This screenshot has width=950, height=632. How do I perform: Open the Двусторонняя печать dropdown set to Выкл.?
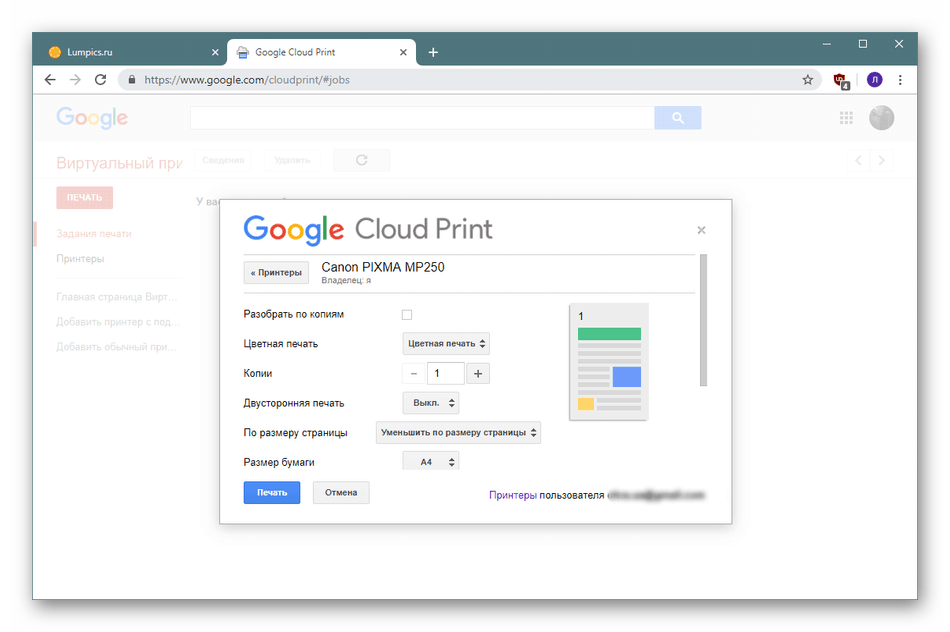[x=431, y=403]
